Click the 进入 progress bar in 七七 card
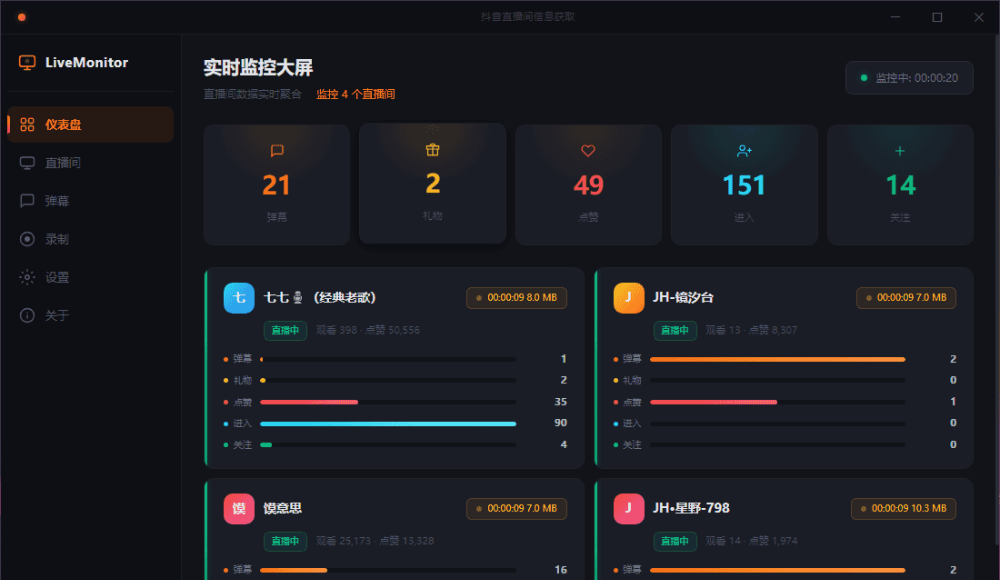The width and height of the screenshot is (1000, 580). click(388, 424)
